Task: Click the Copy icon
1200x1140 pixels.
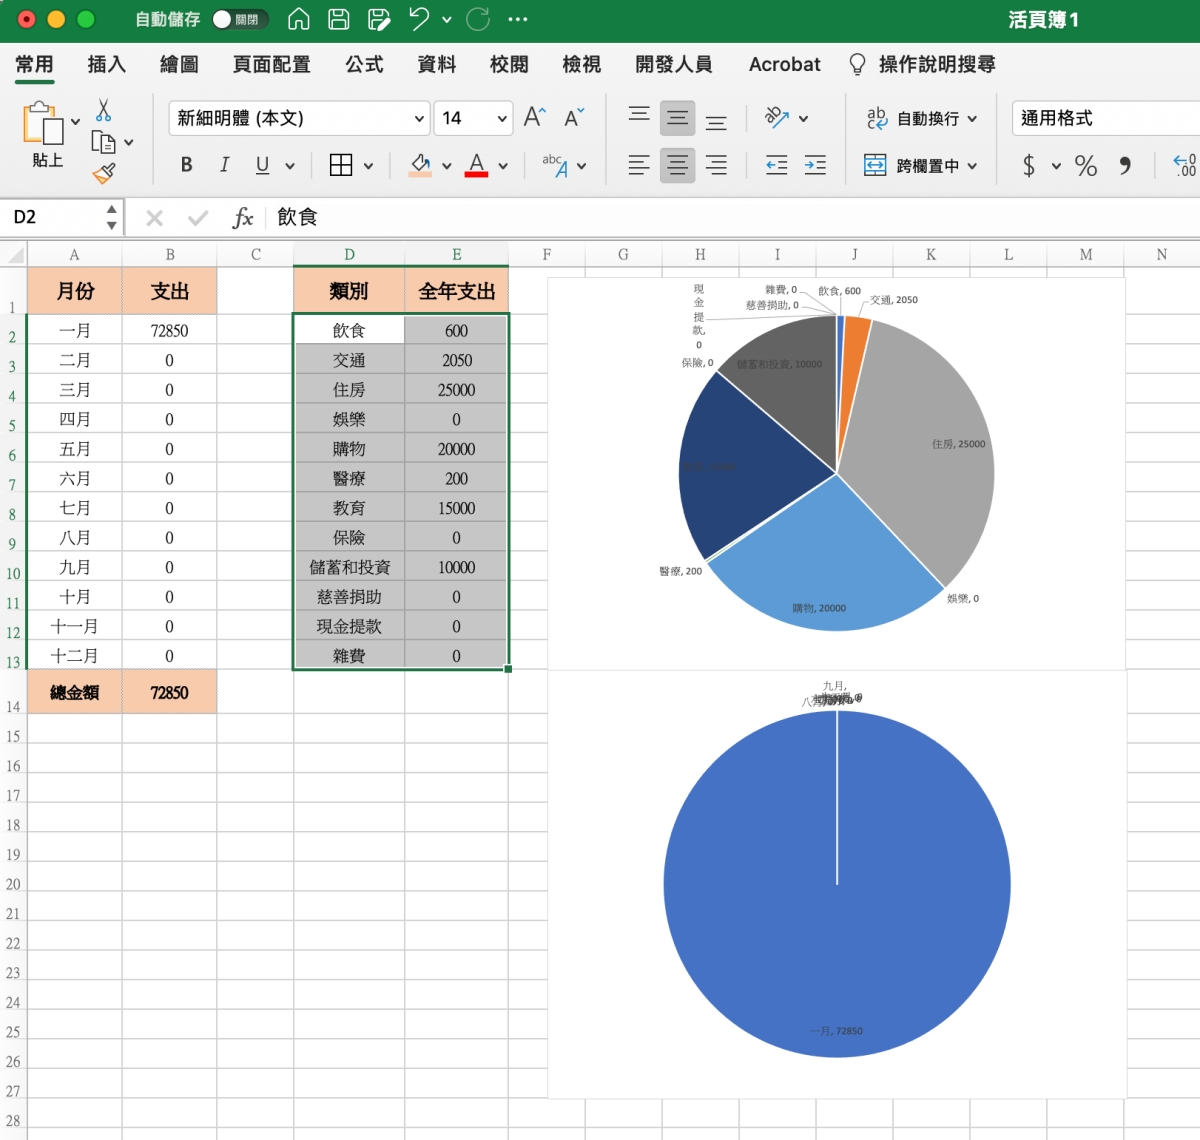Action: 103,142
